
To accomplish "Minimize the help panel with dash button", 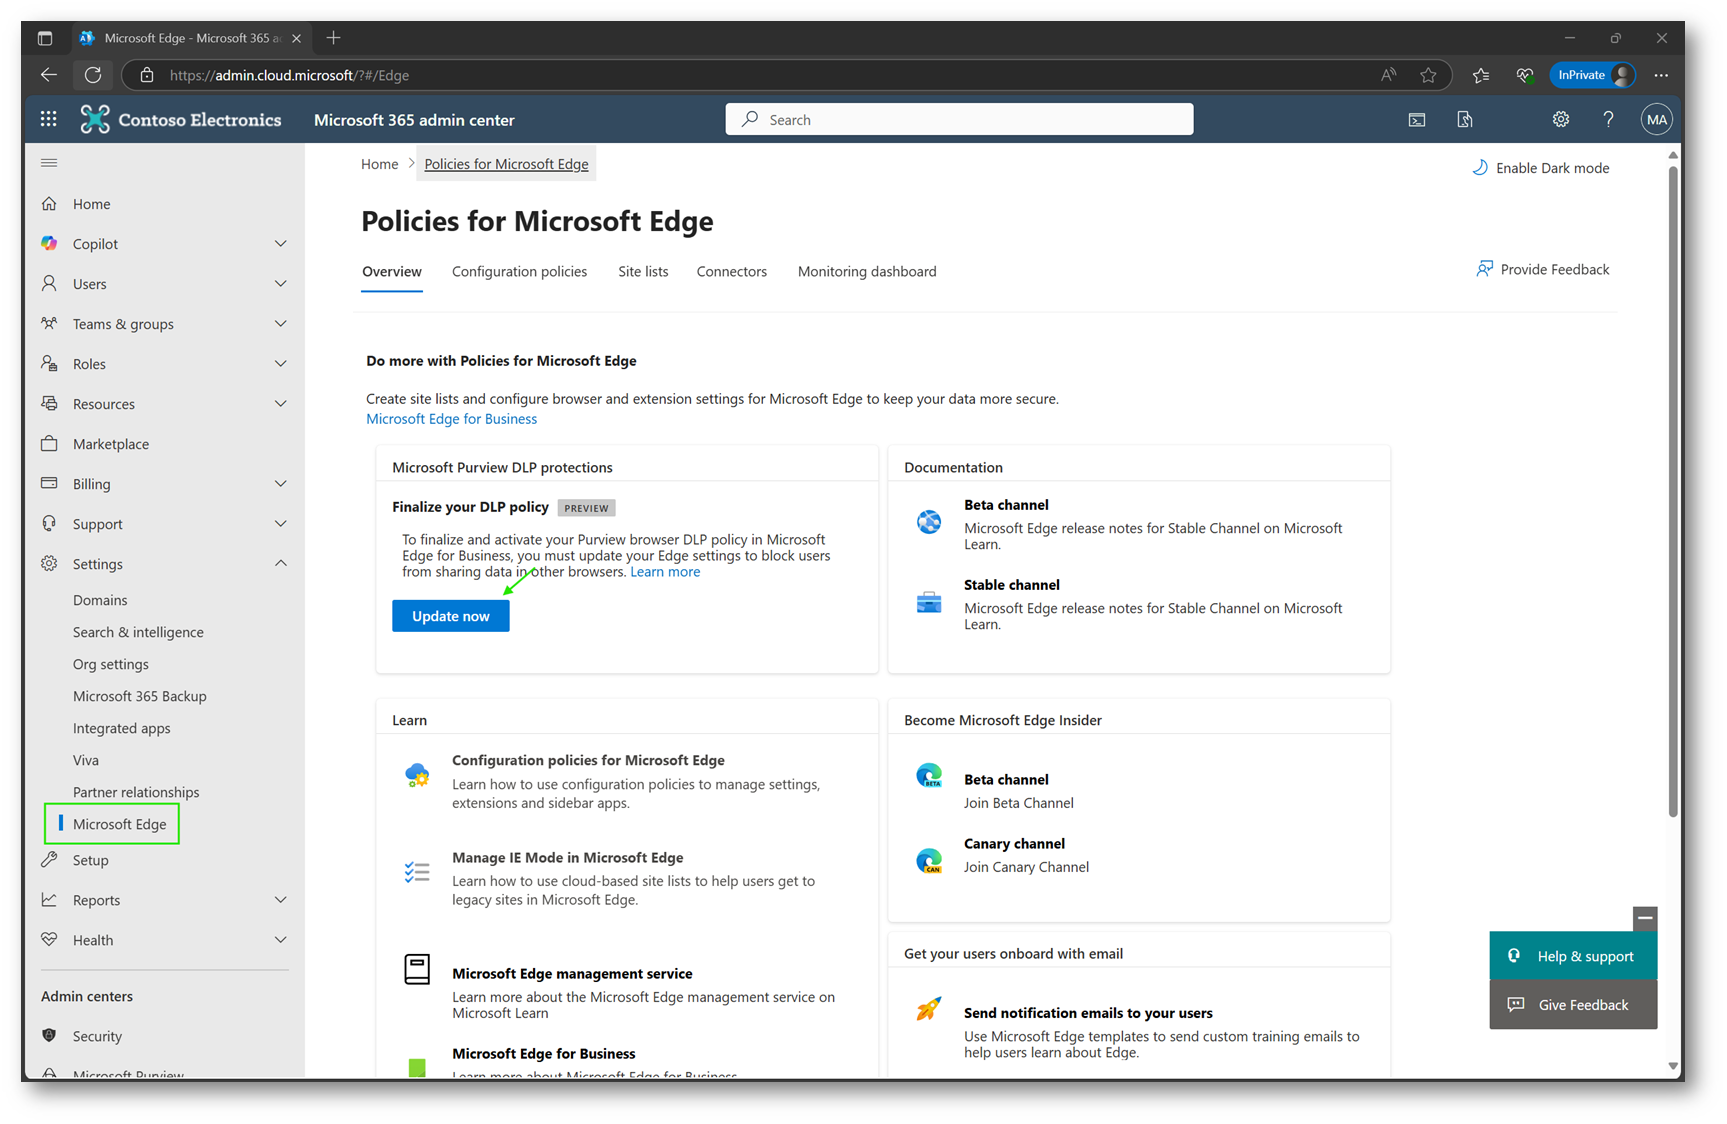I will click(1645, 918).
